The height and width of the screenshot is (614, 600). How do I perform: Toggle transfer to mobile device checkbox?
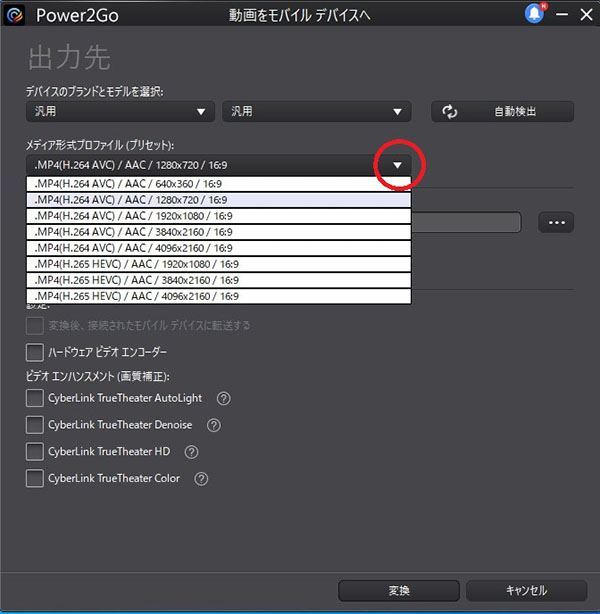click(x=35, y=326)
